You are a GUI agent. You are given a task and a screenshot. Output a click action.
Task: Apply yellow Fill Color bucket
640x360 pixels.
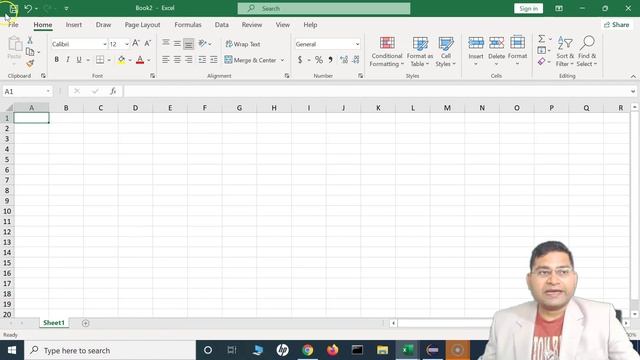tap(121, 60)
